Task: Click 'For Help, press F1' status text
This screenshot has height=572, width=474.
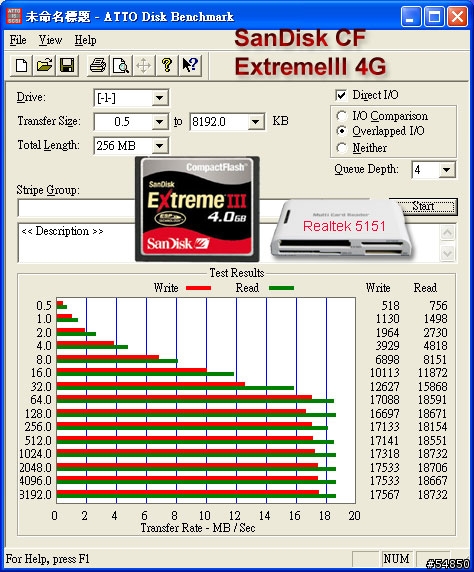Action: coord(48,559)
